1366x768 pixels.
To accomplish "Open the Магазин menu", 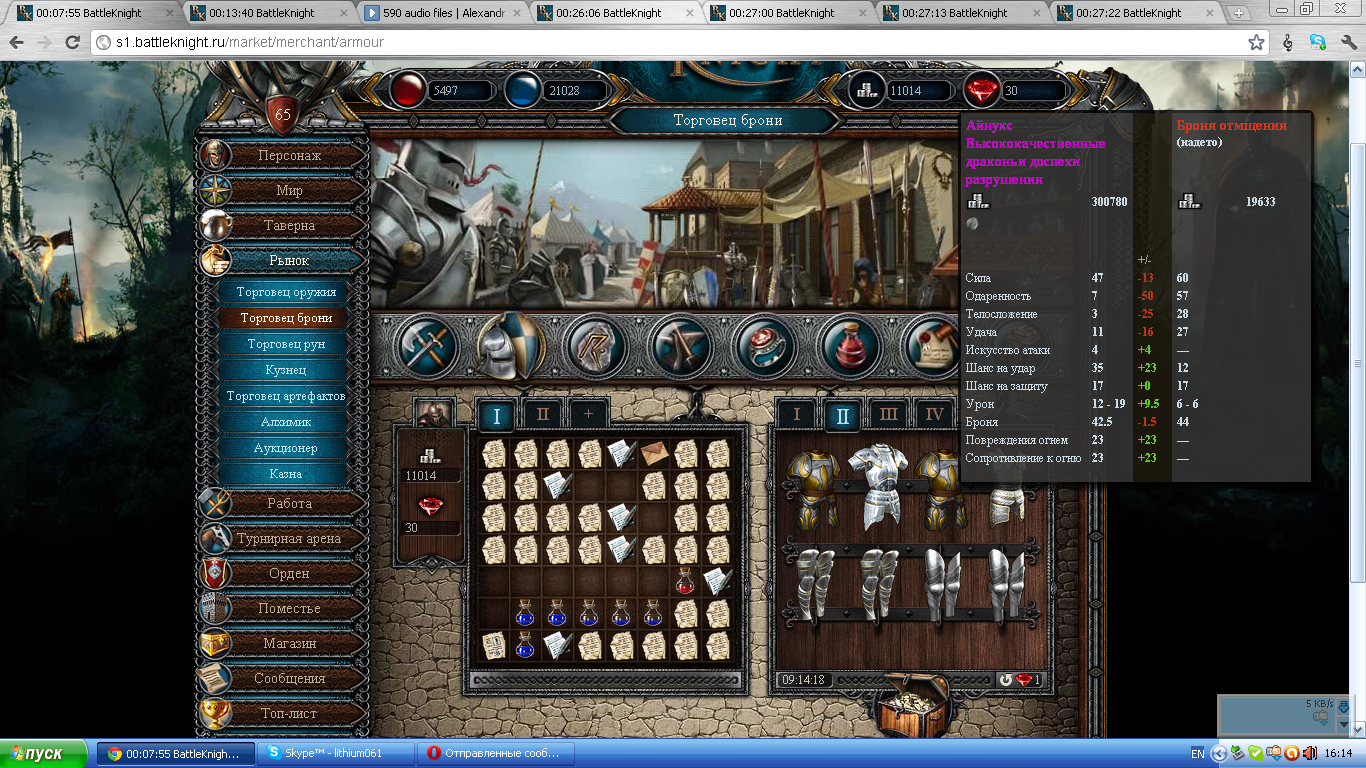I will [x=289, y=643].
